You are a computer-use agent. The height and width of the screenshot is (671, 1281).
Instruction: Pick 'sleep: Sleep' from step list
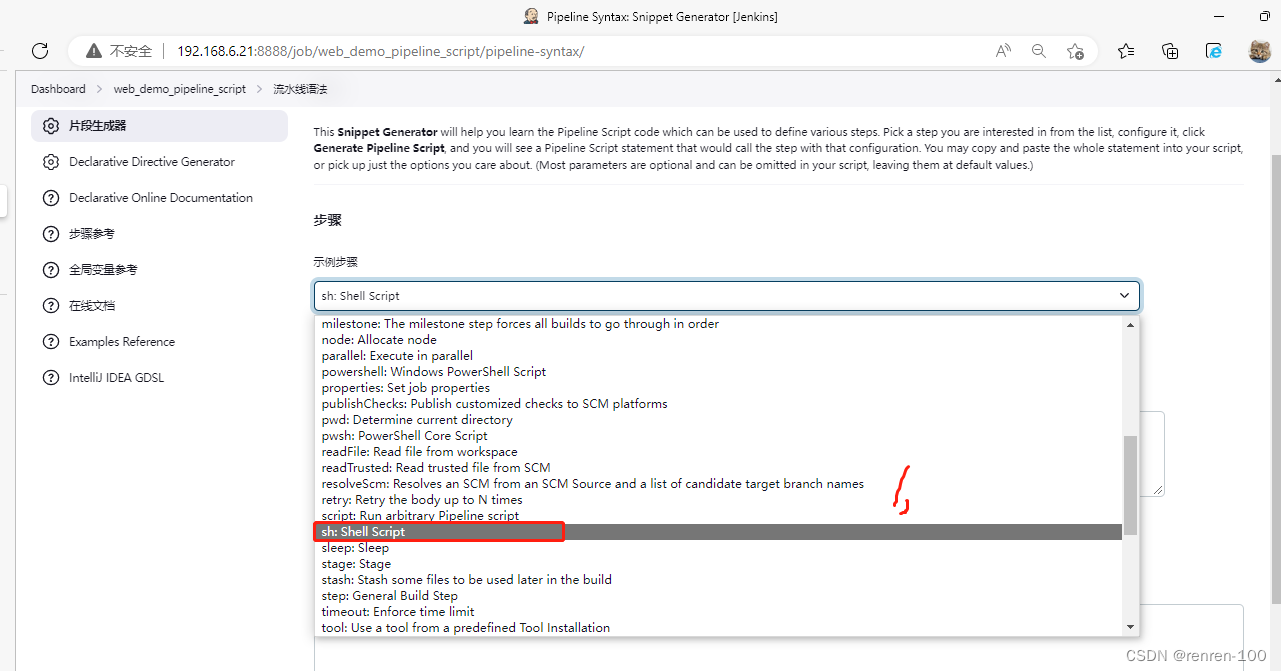tap(718, 548)
